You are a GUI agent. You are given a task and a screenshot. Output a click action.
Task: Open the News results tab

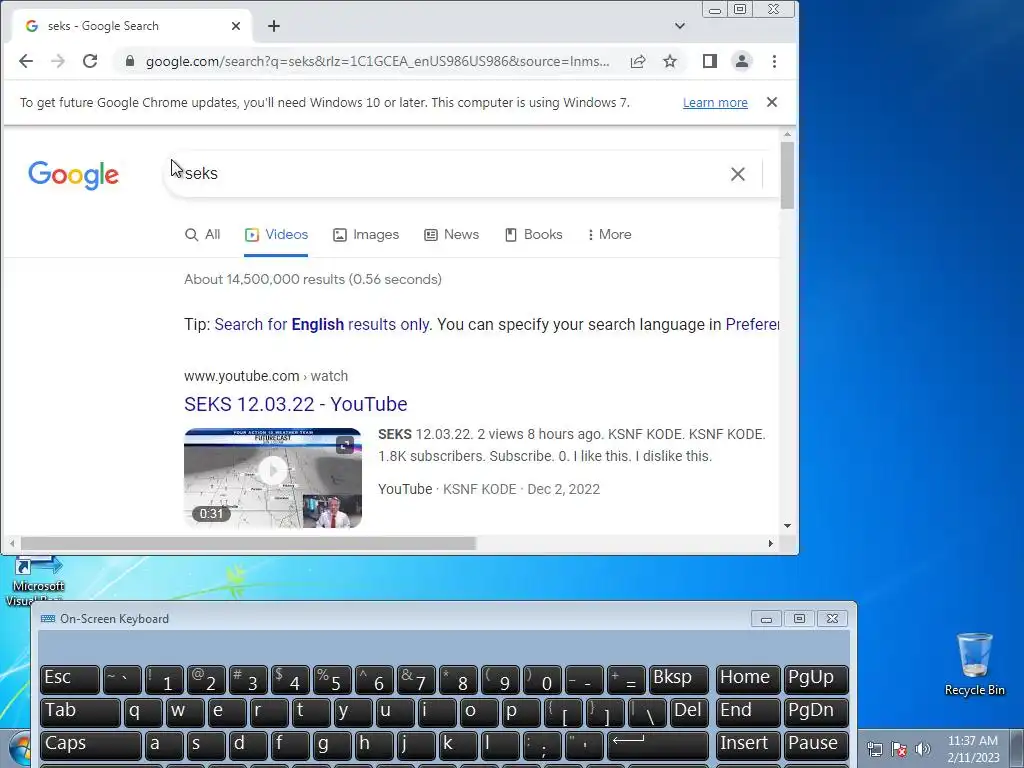451,234
